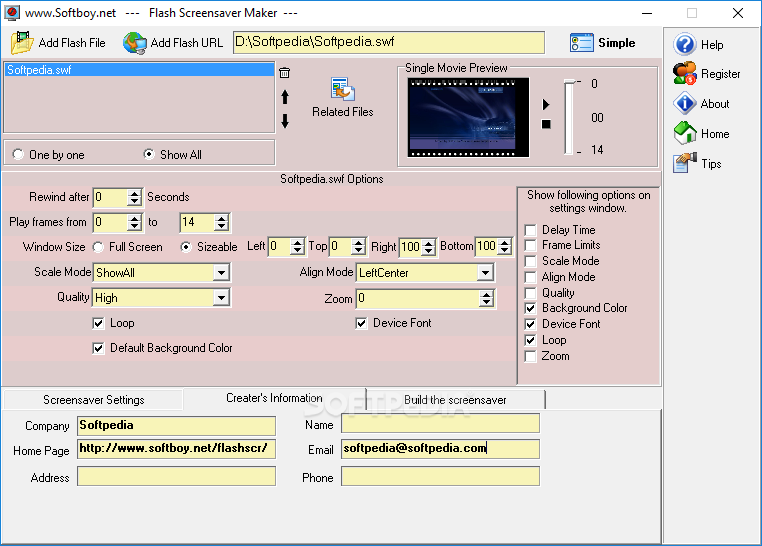Viewport: 762px width, 546px height.
Task: Select One by one radio button
Action: click(x=18, y=154)
